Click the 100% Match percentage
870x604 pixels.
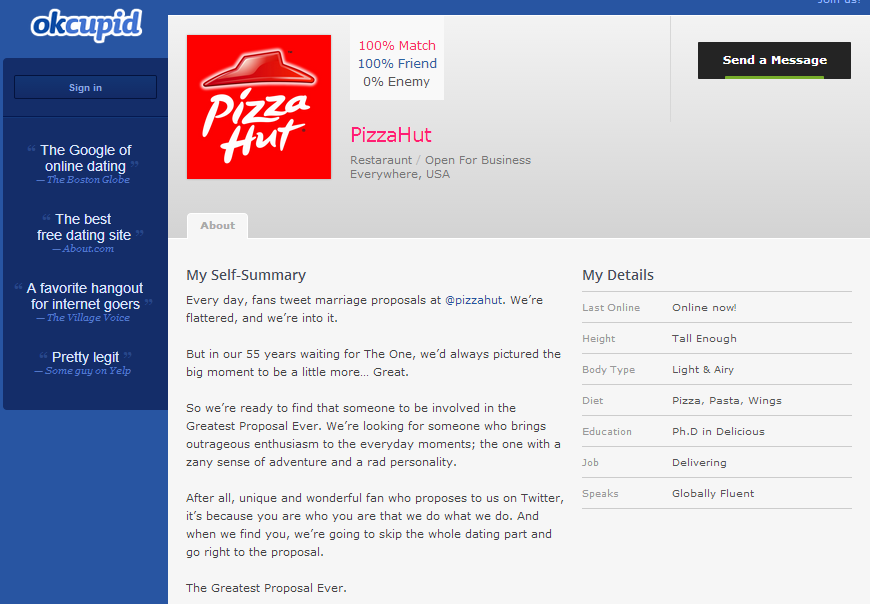[x=397, y=45]
